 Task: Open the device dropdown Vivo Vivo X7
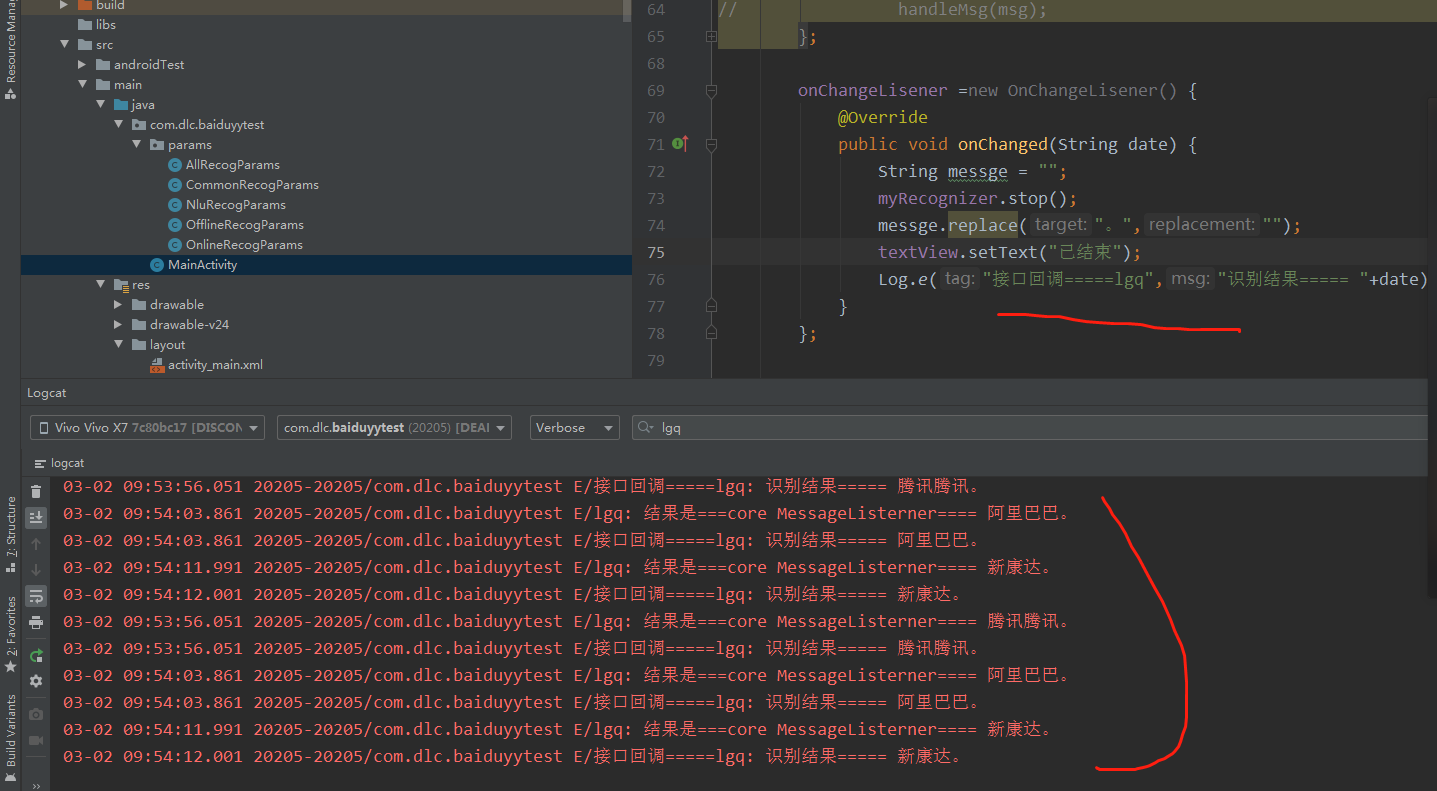pyautogui.click(x=147, y=427)
